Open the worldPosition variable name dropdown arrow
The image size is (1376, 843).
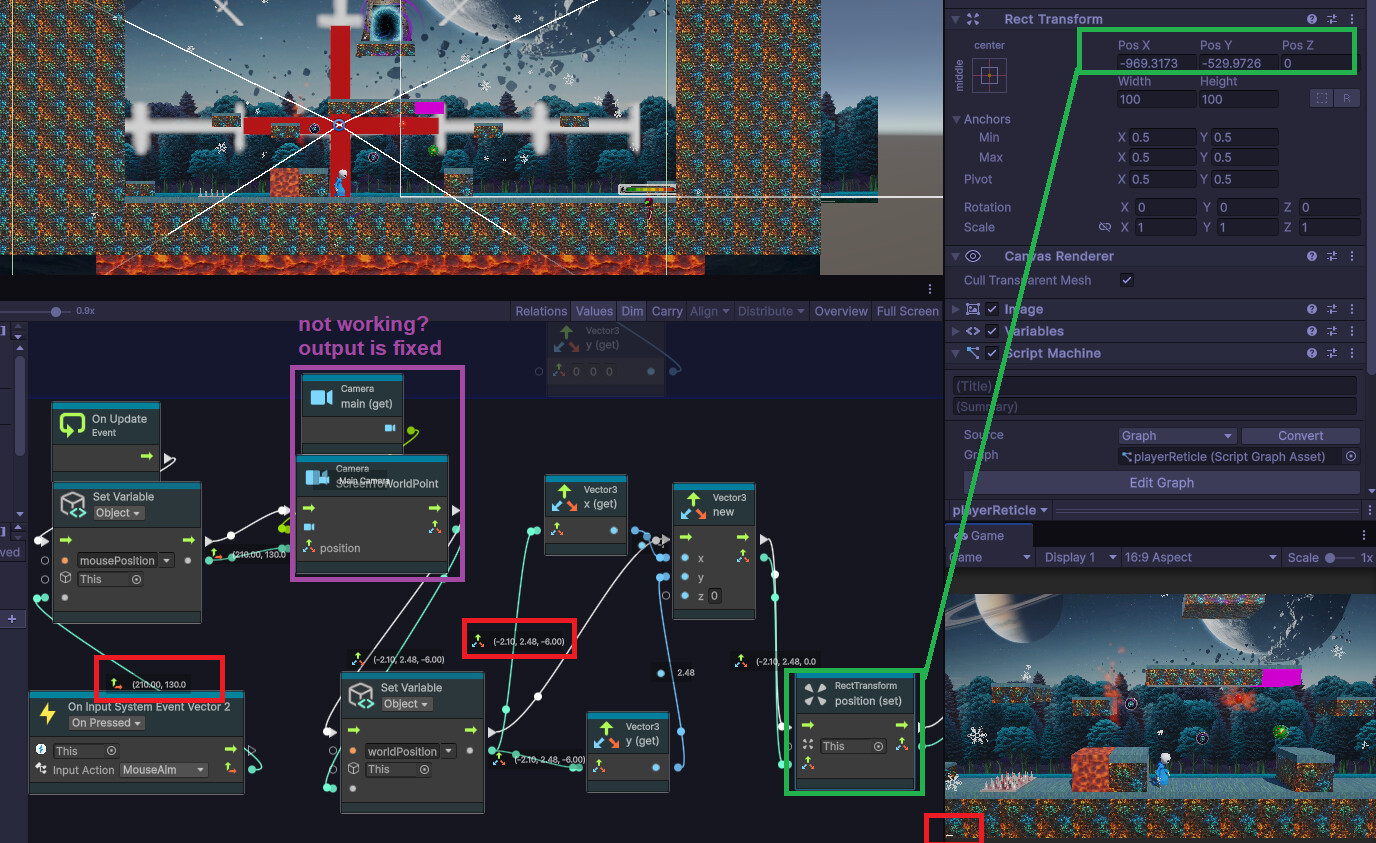click(449, 751)
